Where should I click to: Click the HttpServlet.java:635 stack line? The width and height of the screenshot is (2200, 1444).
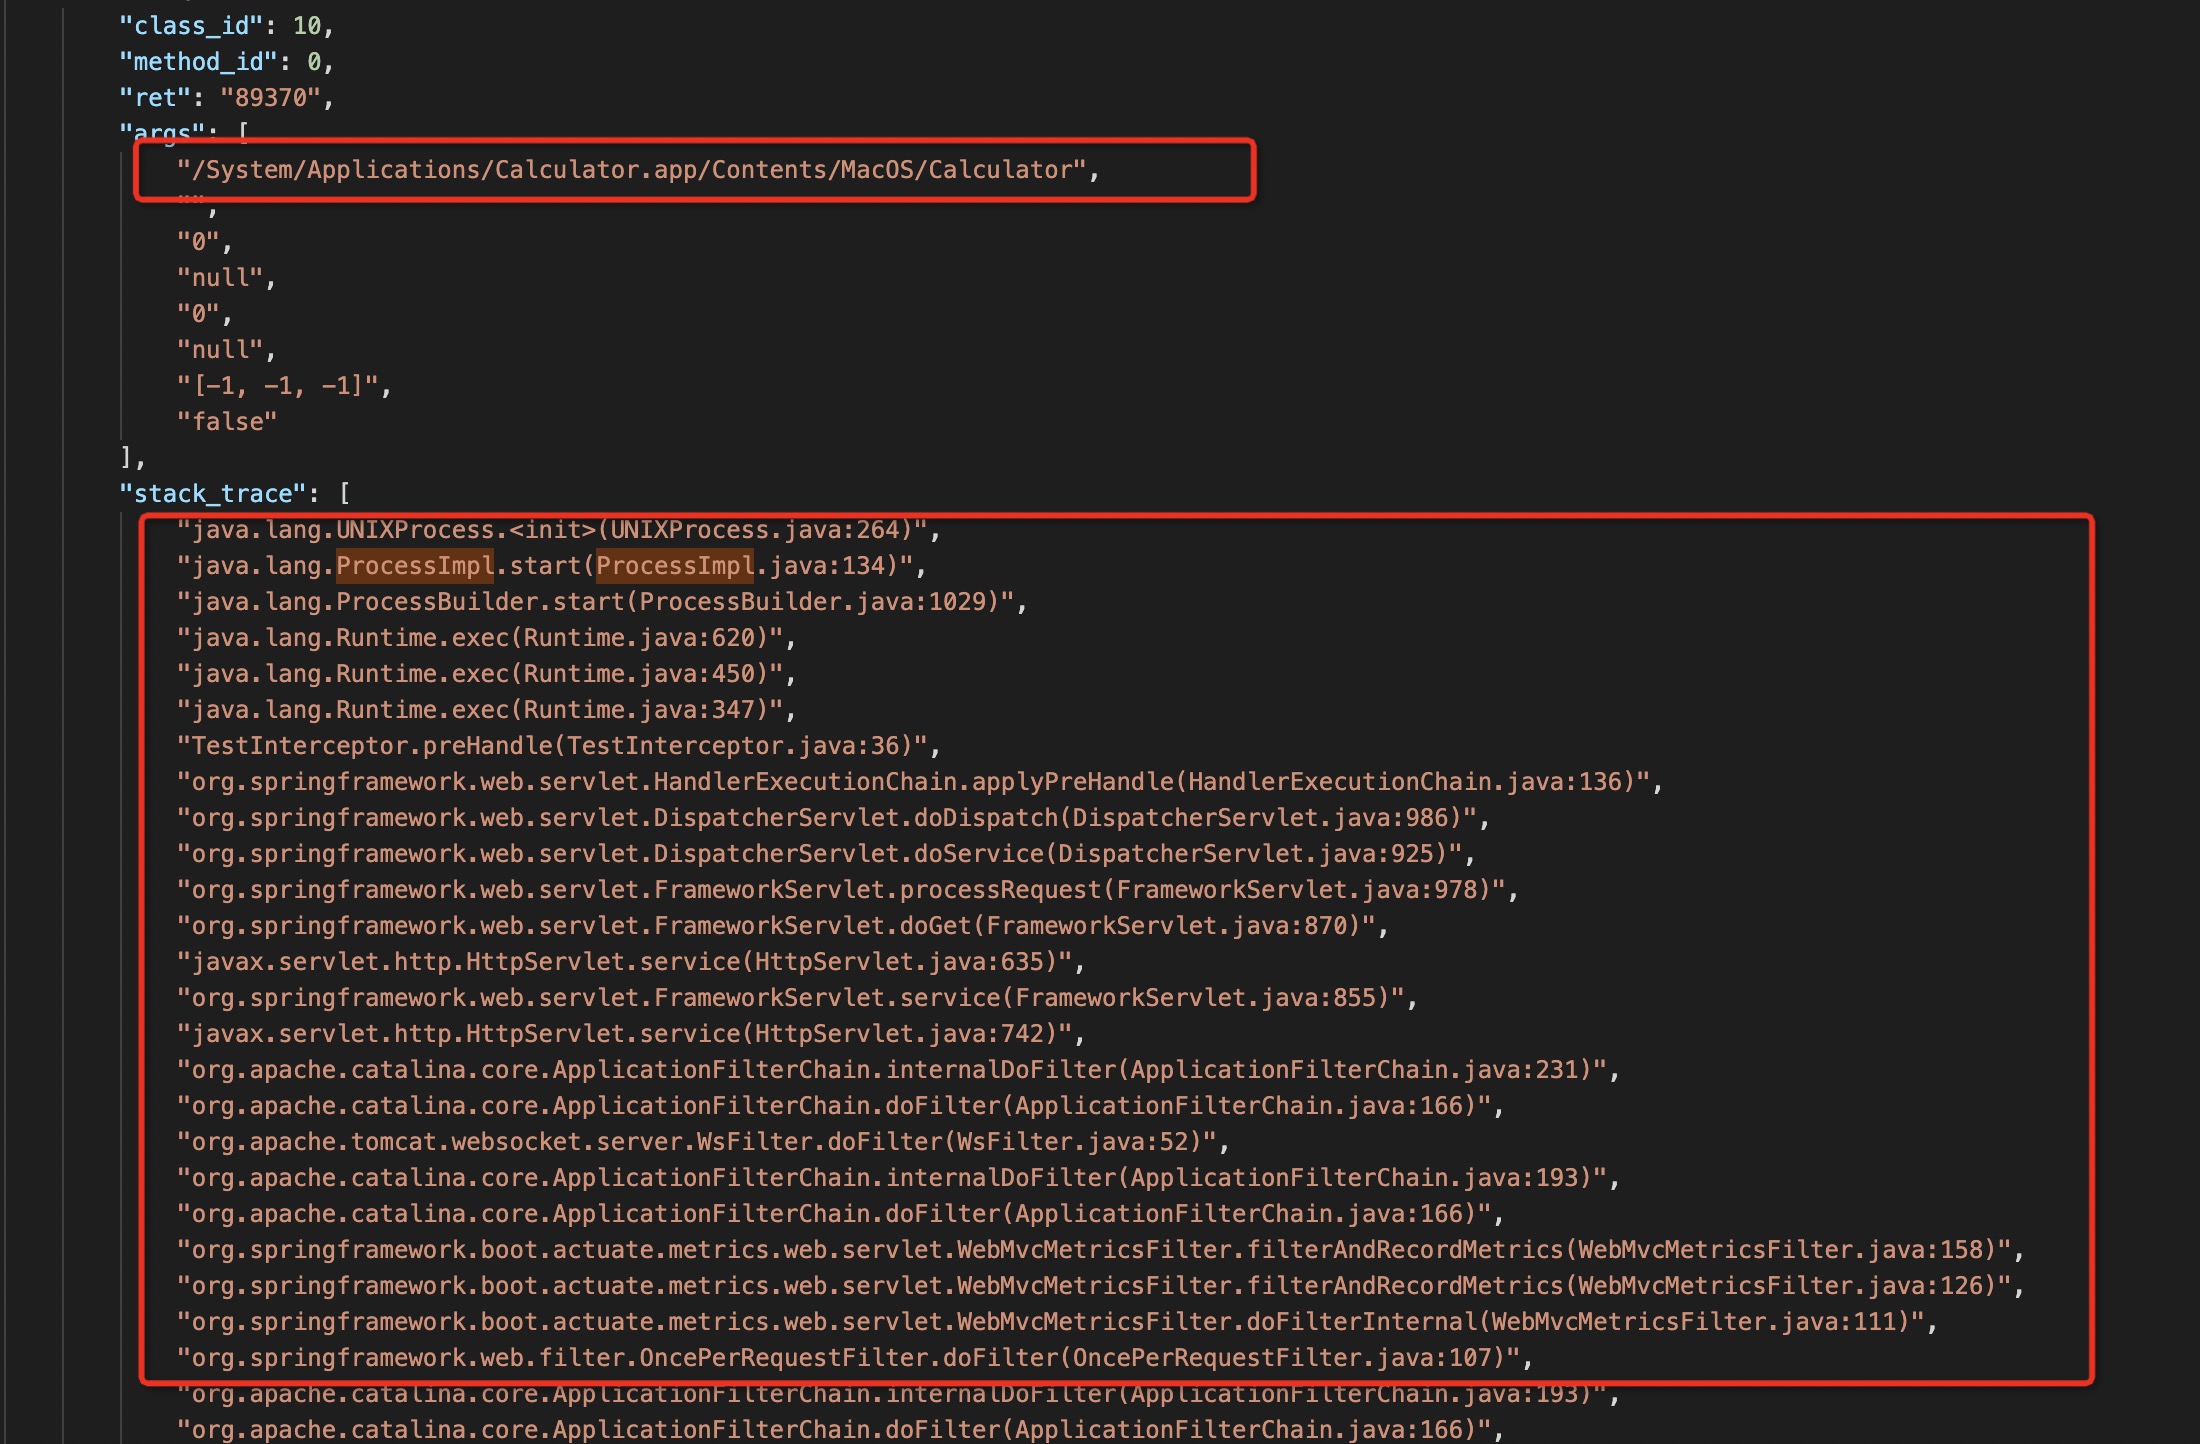624,962
